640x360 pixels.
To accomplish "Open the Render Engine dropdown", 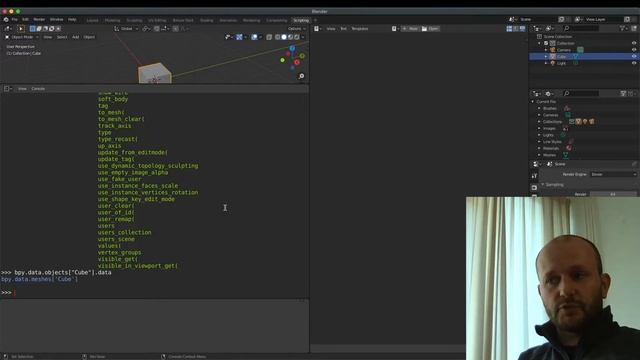I will (613, 174).
